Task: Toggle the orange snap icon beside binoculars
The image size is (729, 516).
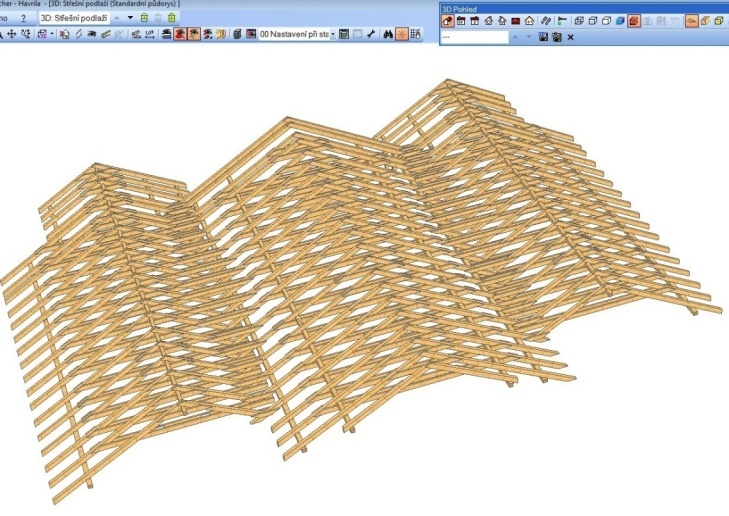Action: (400, 34)
